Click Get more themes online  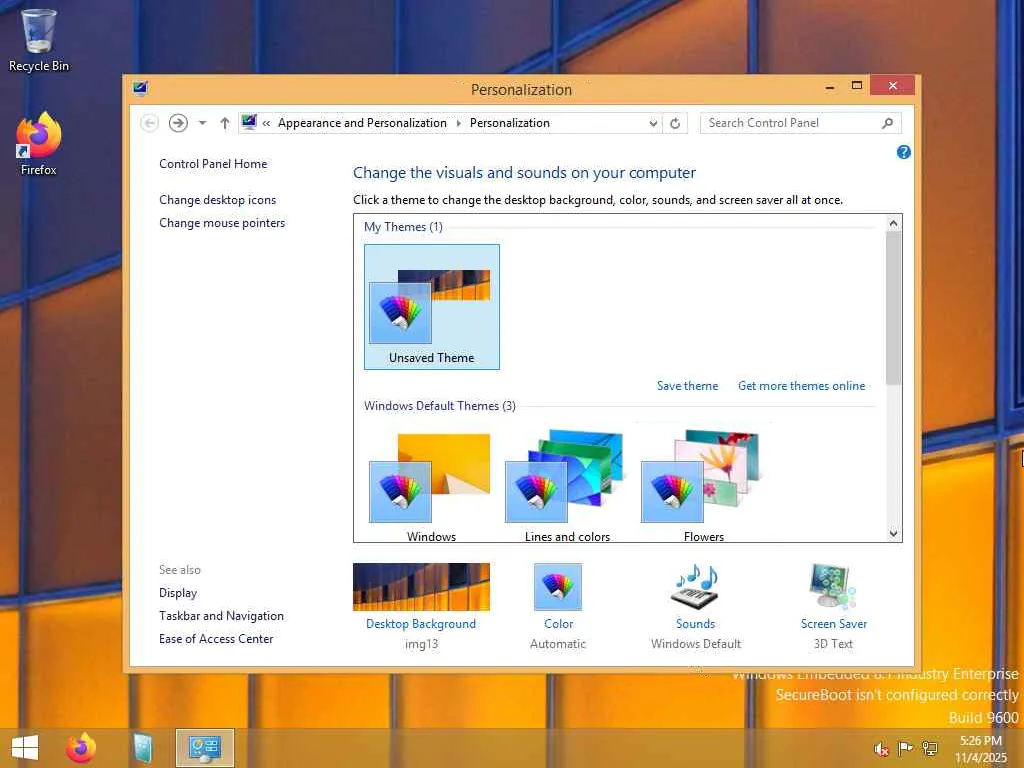click(x=802, y=386)
